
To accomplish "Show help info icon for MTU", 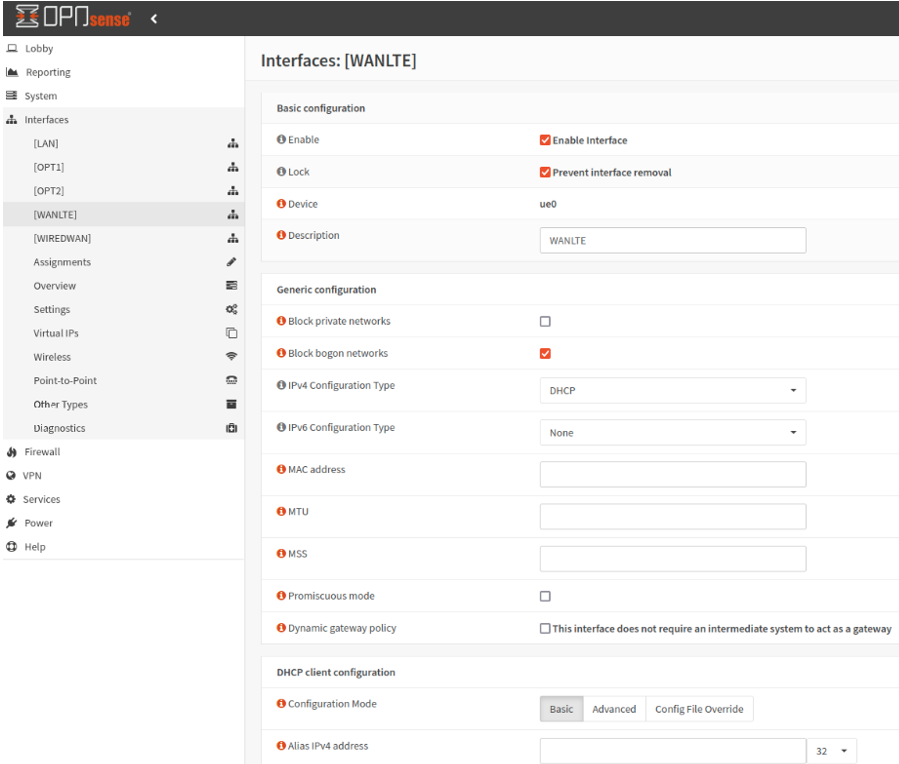I will click(281, 511).
